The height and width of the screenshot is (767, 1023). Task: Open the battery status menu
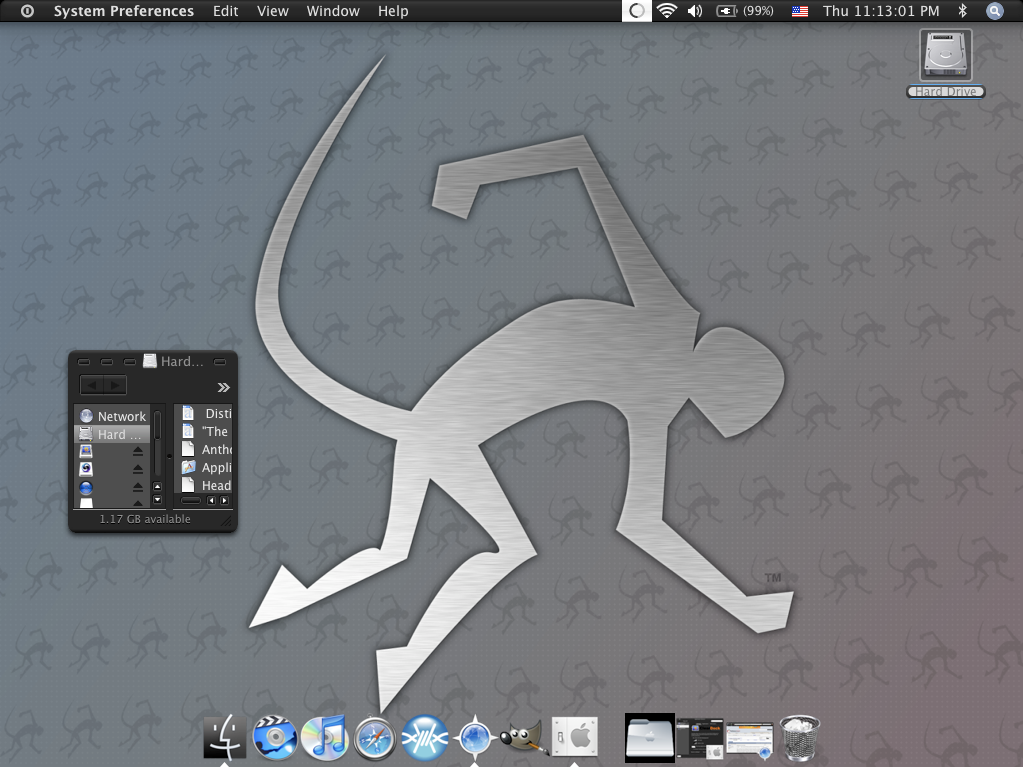[x=744, y=11]
